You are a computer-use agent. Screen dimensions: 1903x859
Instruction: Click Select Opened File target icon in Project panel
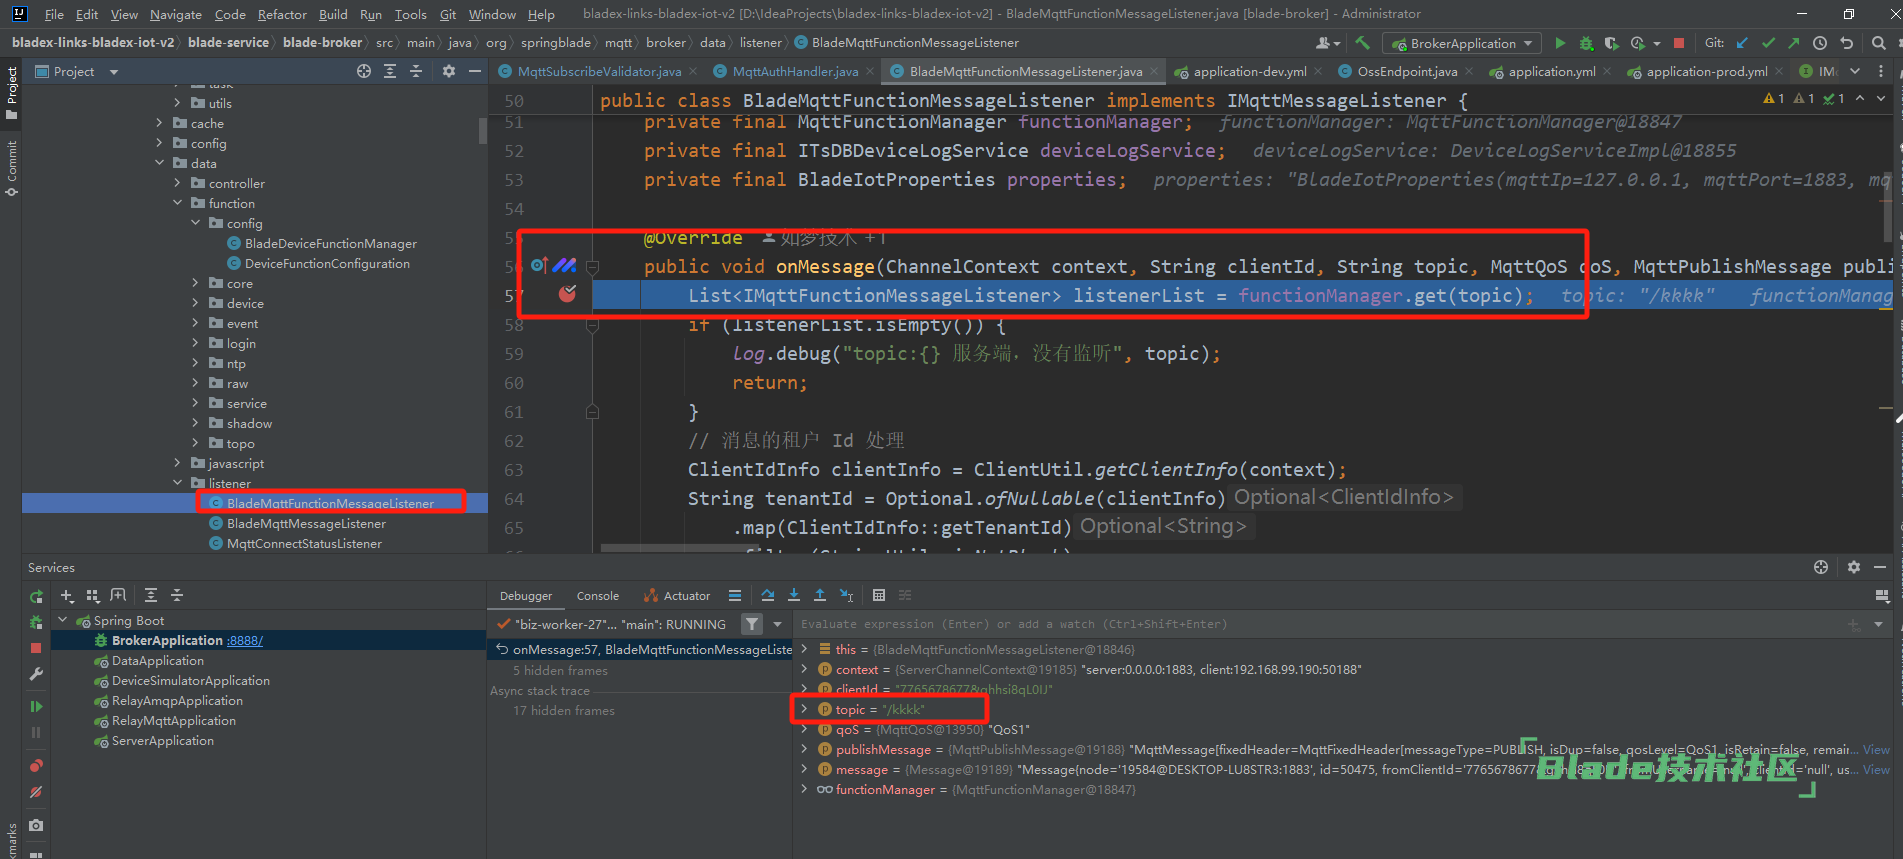pyautogui.click(x=364, y=71)
